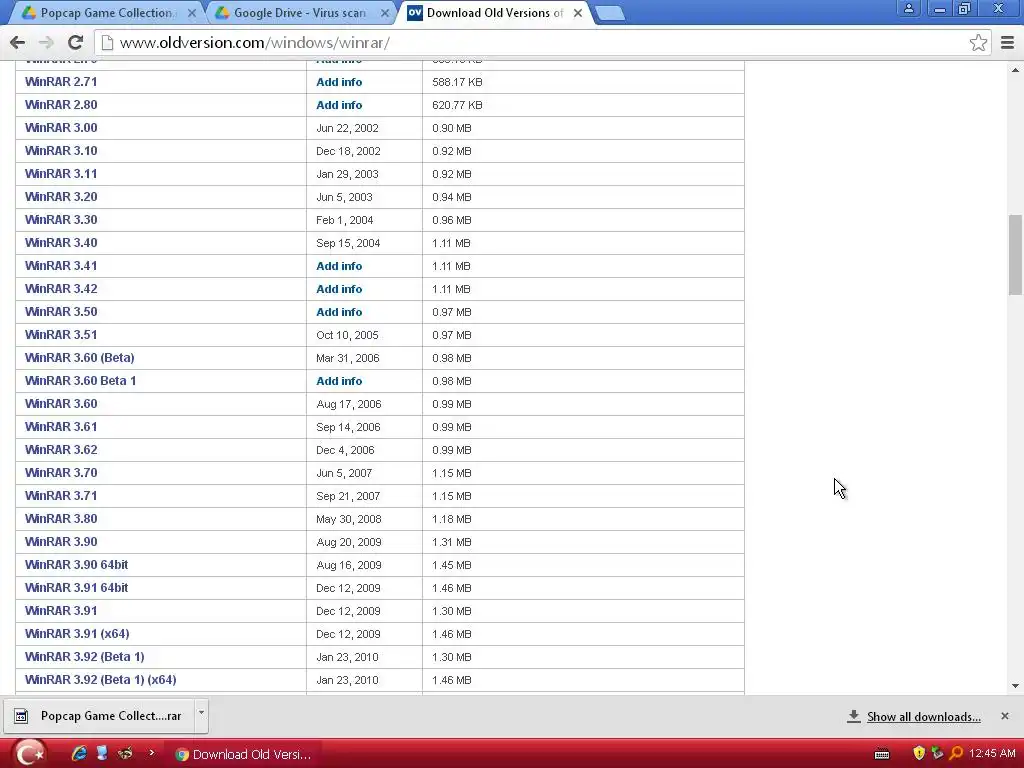Open the WinRAR 3.90 64bit link
1024x768 pixels.
[76, 564]
